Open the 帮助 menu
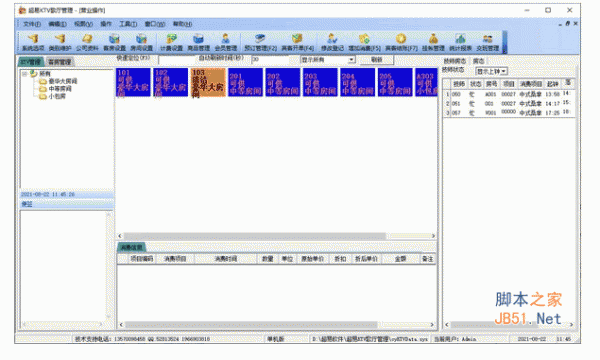 tap(182, 24)
